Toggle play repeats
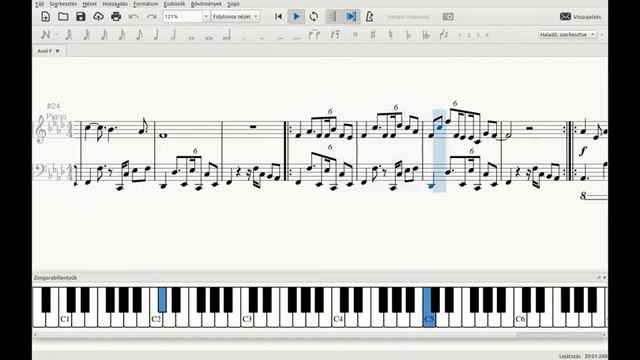This screenshot has width=640, height=360. tap(333, 17)
